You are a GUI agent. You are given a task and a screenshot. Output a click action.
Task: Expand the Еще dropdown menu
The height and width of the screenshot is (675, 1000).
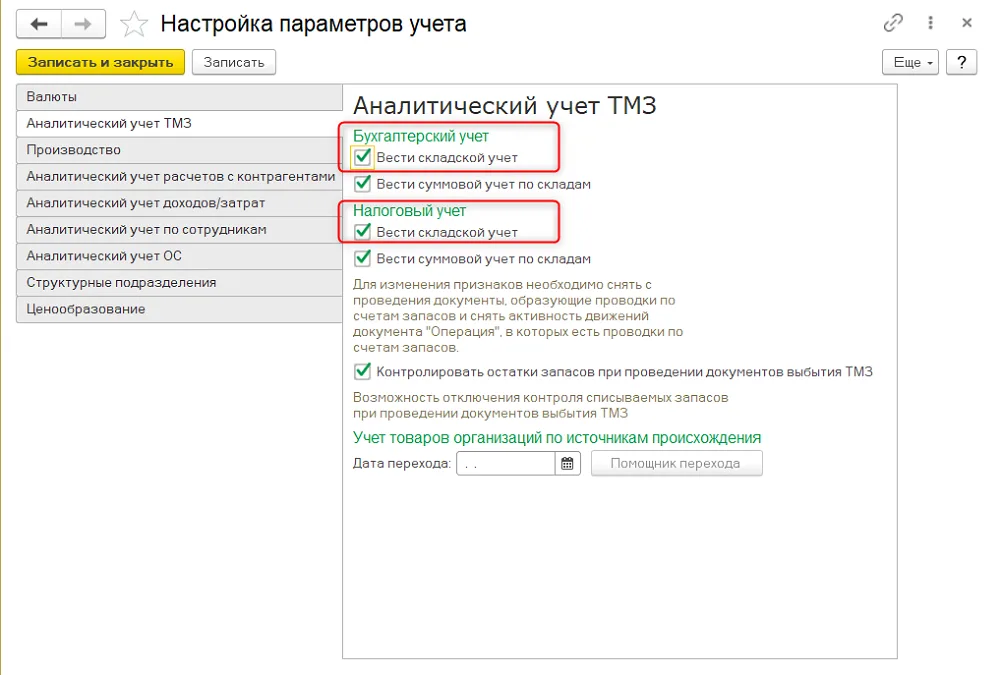click(x=910, y=63)
